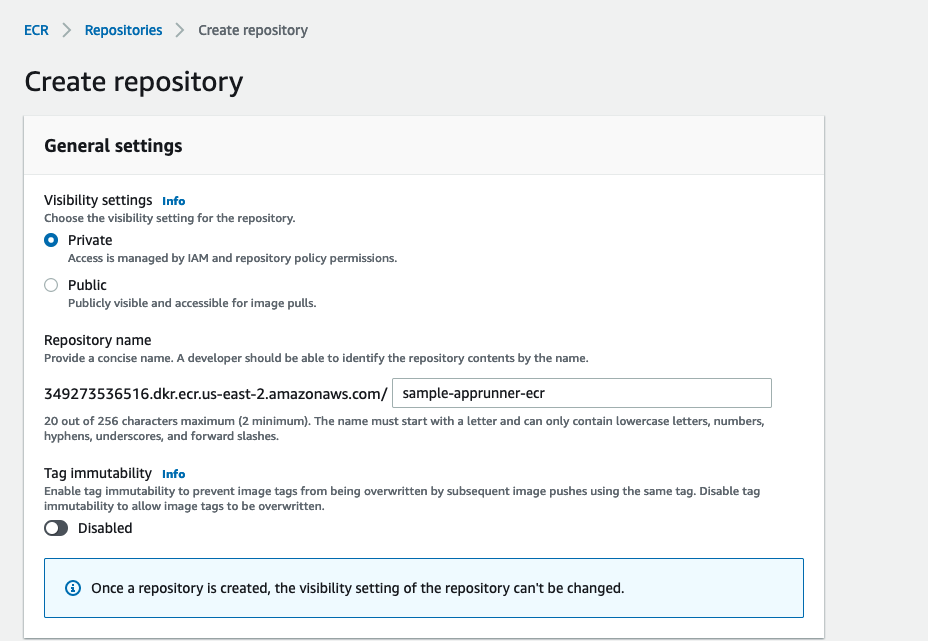Click the current Create repository breadcrumb

pyautogui.click(x=253, y=30)
